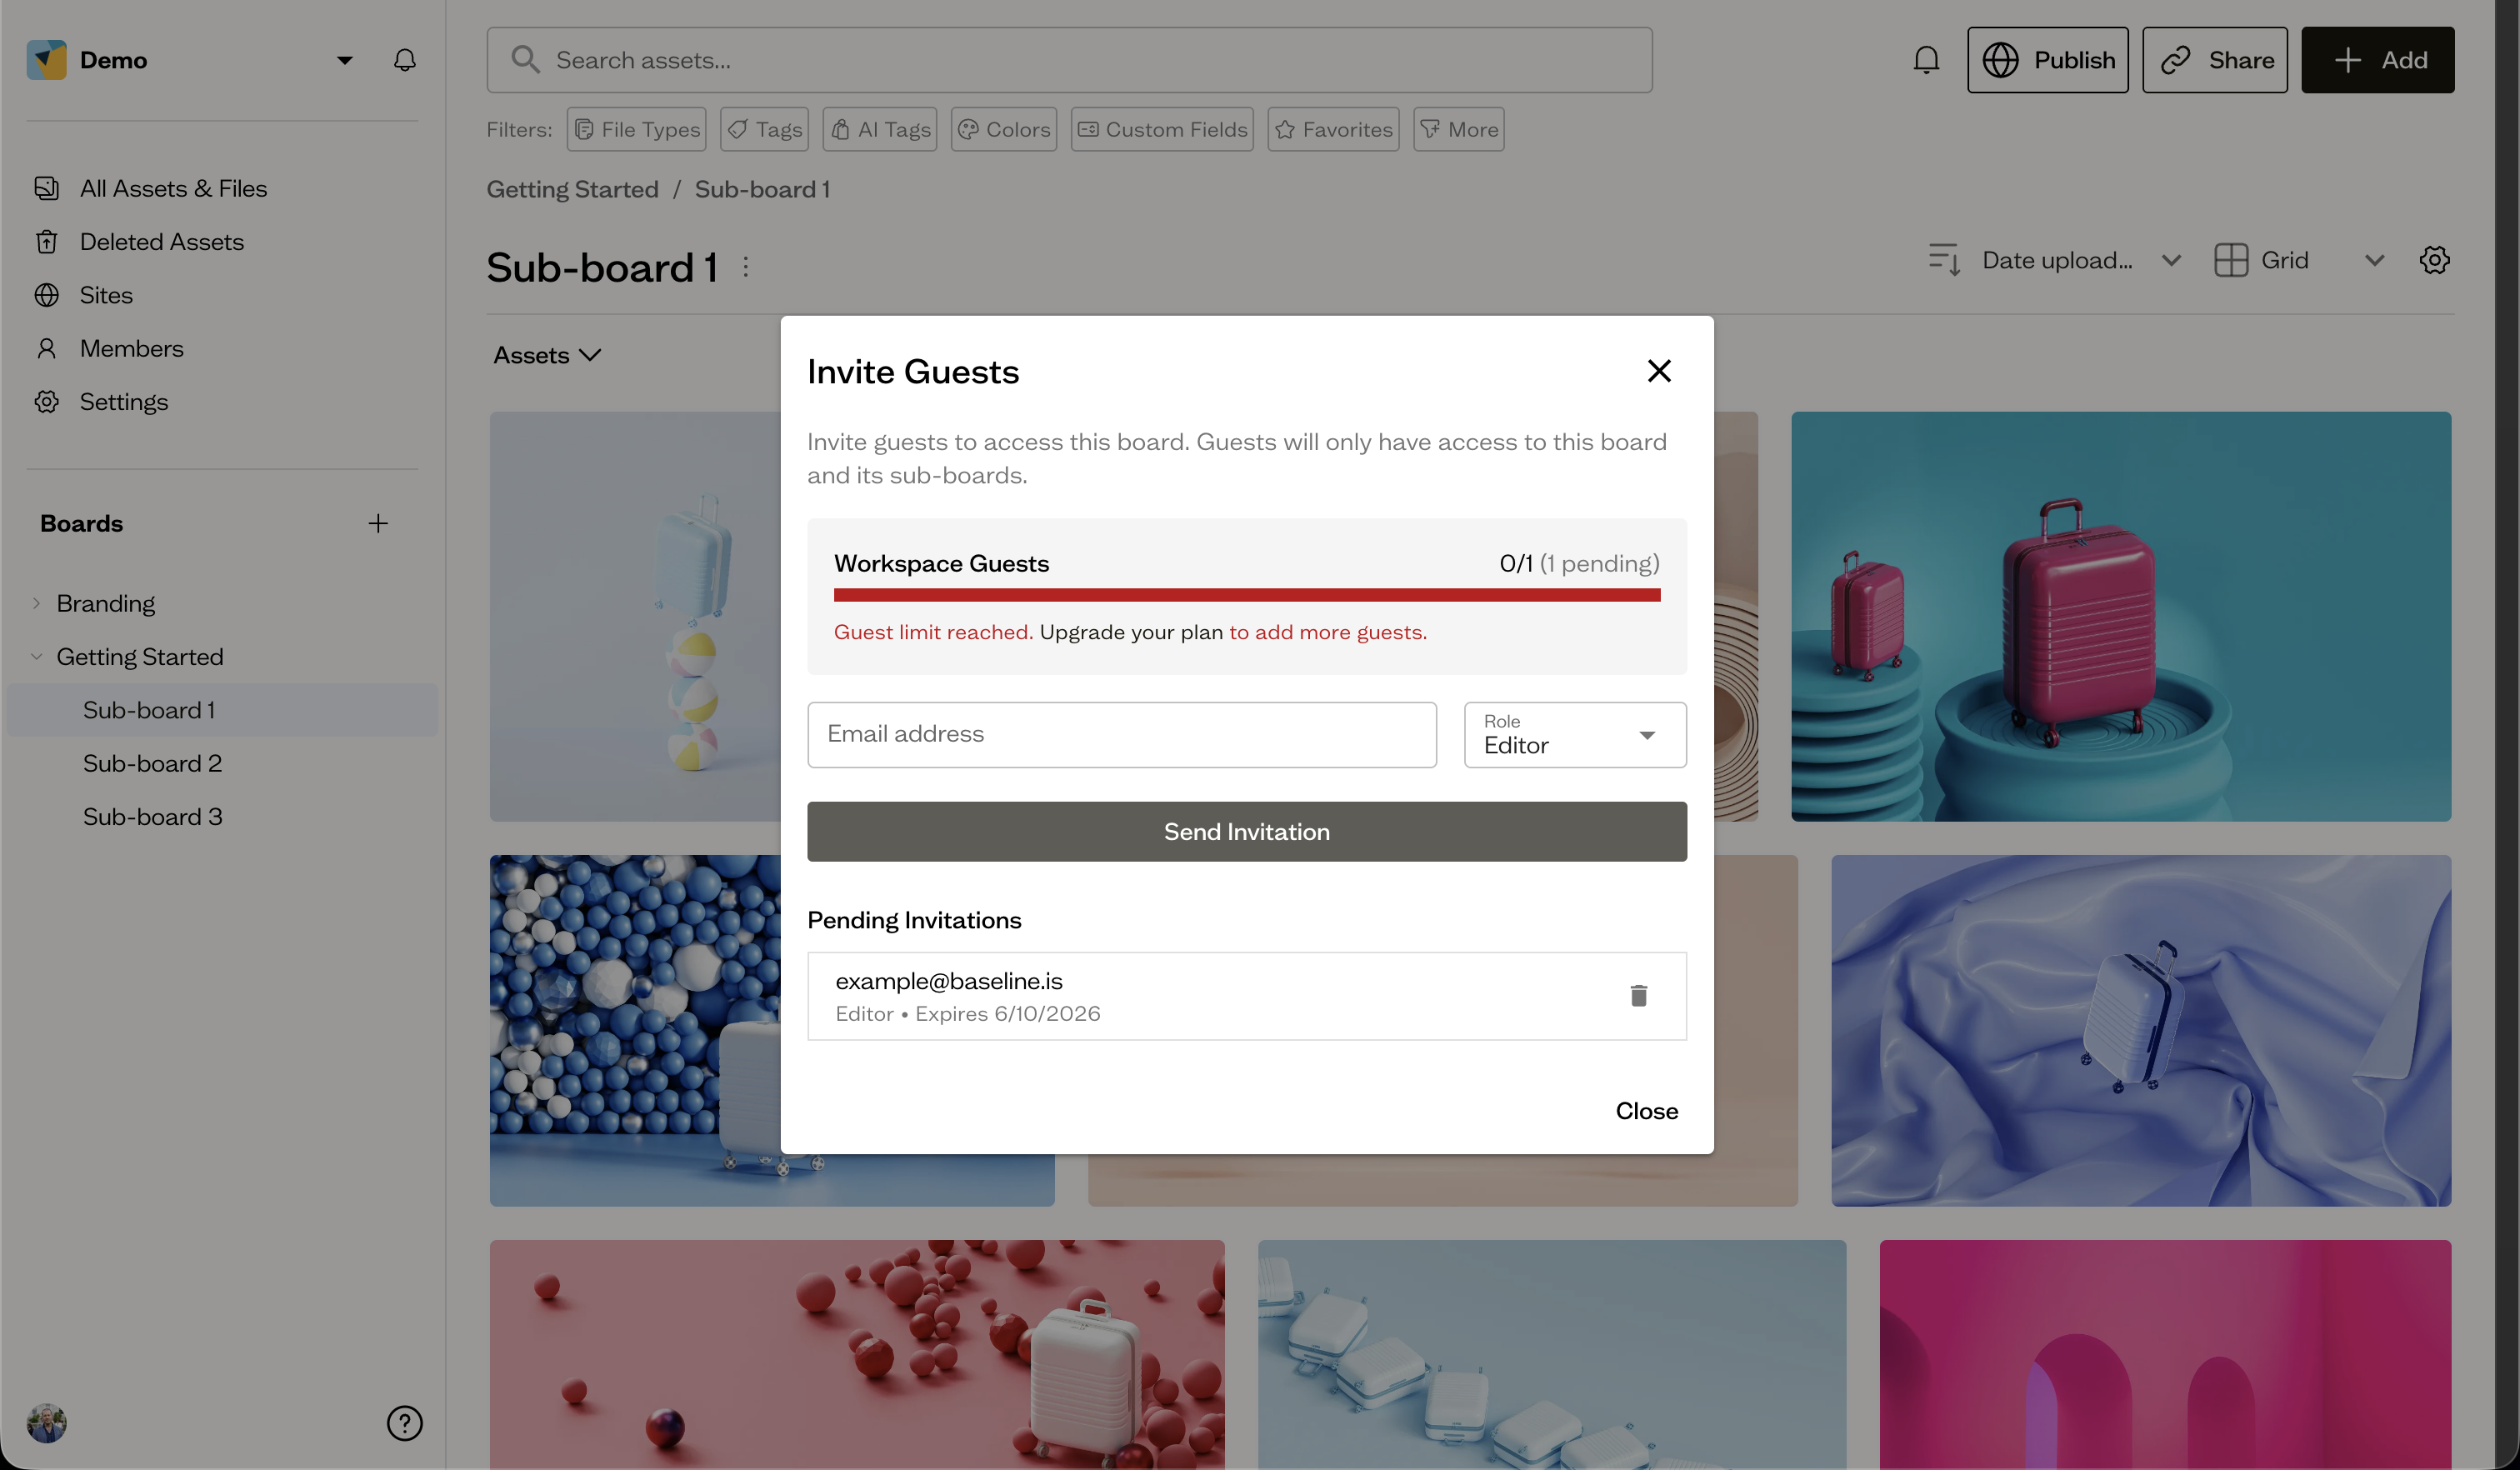Open the maroon suitcases on teal thumbnail
Screen dimensions: 2520x1470
coord(2121,616)
